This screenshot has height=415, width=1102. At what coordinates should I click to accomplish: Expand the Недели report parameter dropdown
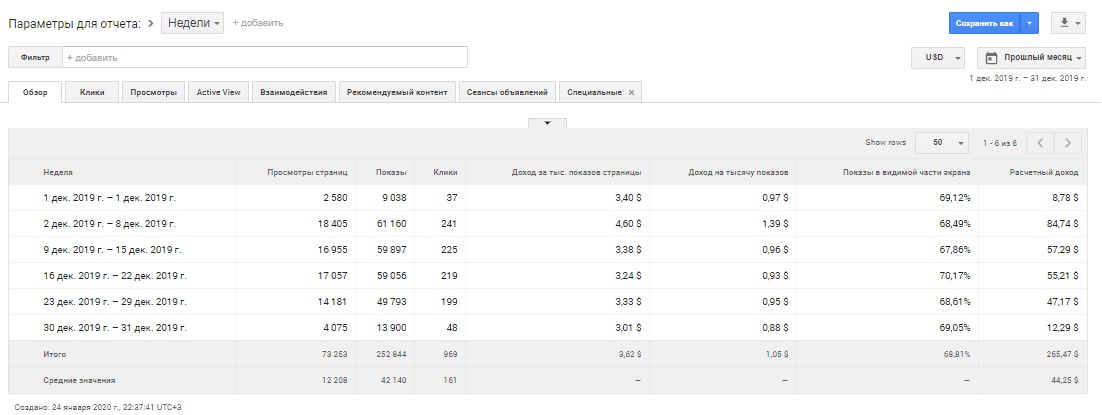coord(192,22)
